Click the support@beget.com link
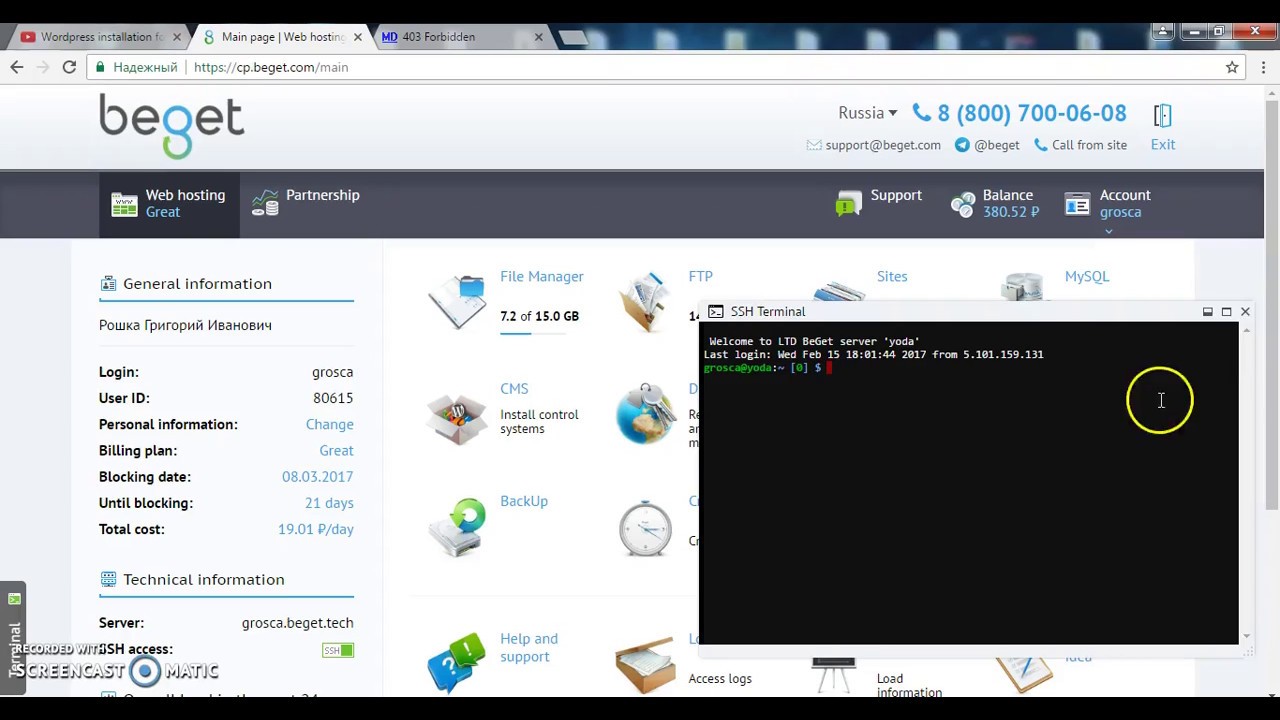 click(883, 145)
